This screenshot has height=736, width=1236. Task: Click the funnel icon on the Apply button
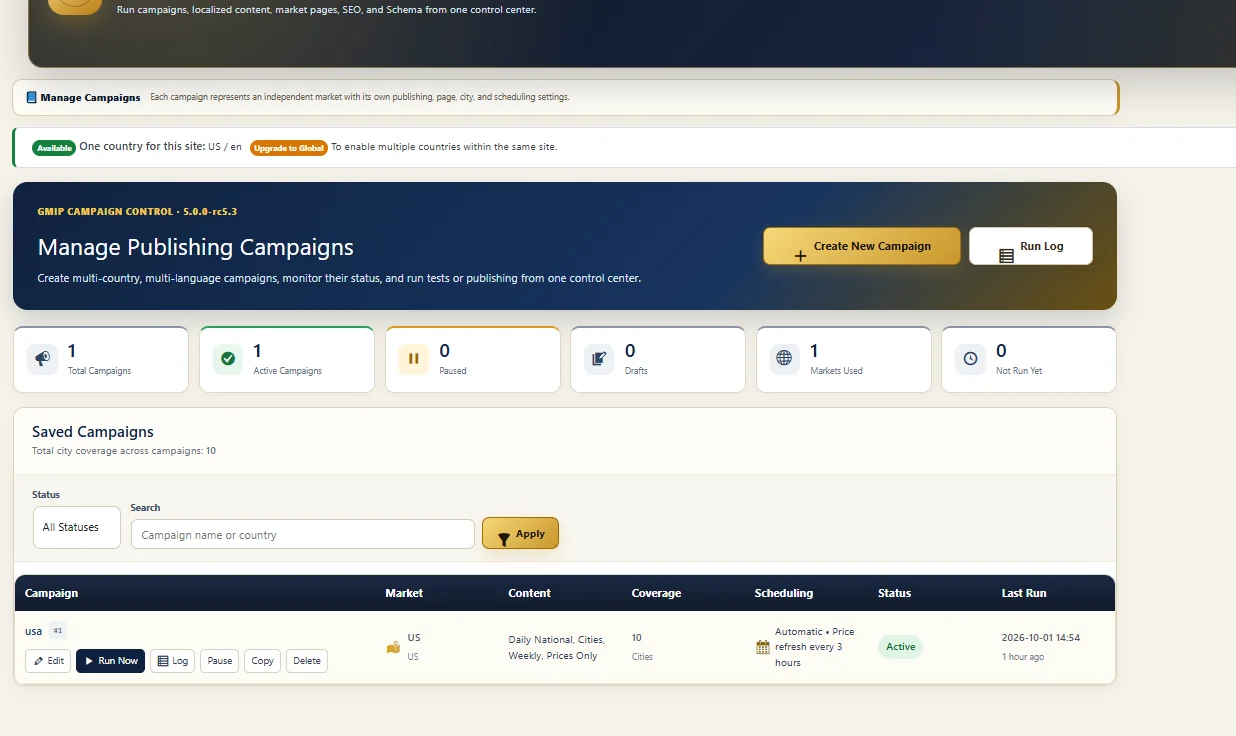504,539
